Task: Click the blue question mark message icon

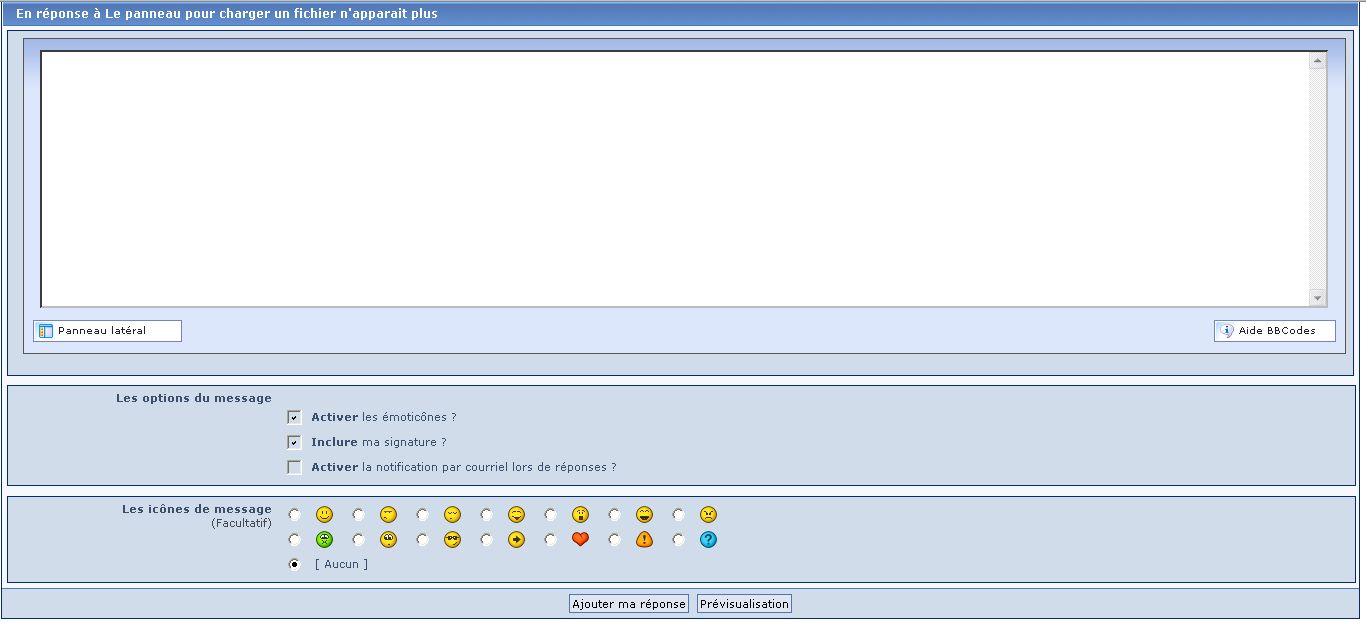Action: pos(708,539)
